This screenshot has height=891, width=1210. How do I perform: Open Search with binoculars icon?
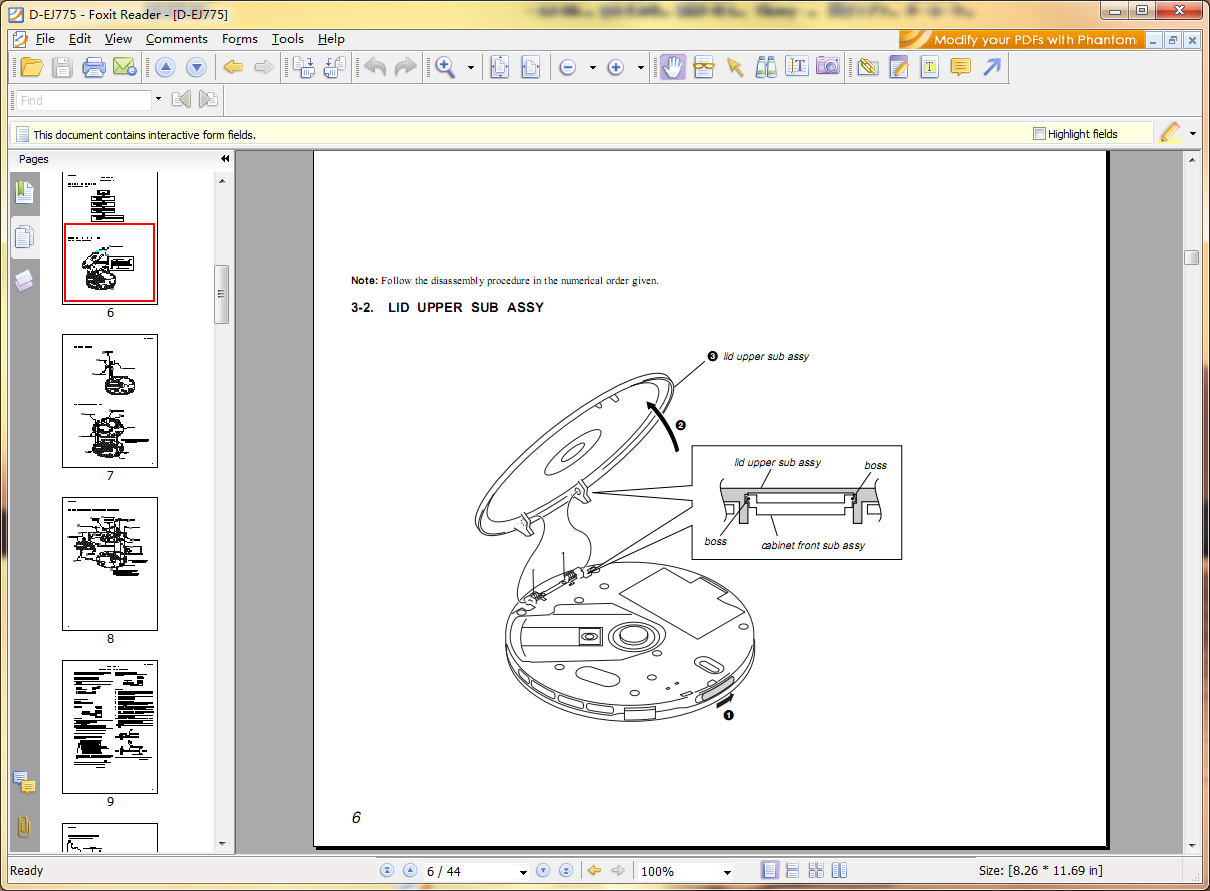point(766,67)
